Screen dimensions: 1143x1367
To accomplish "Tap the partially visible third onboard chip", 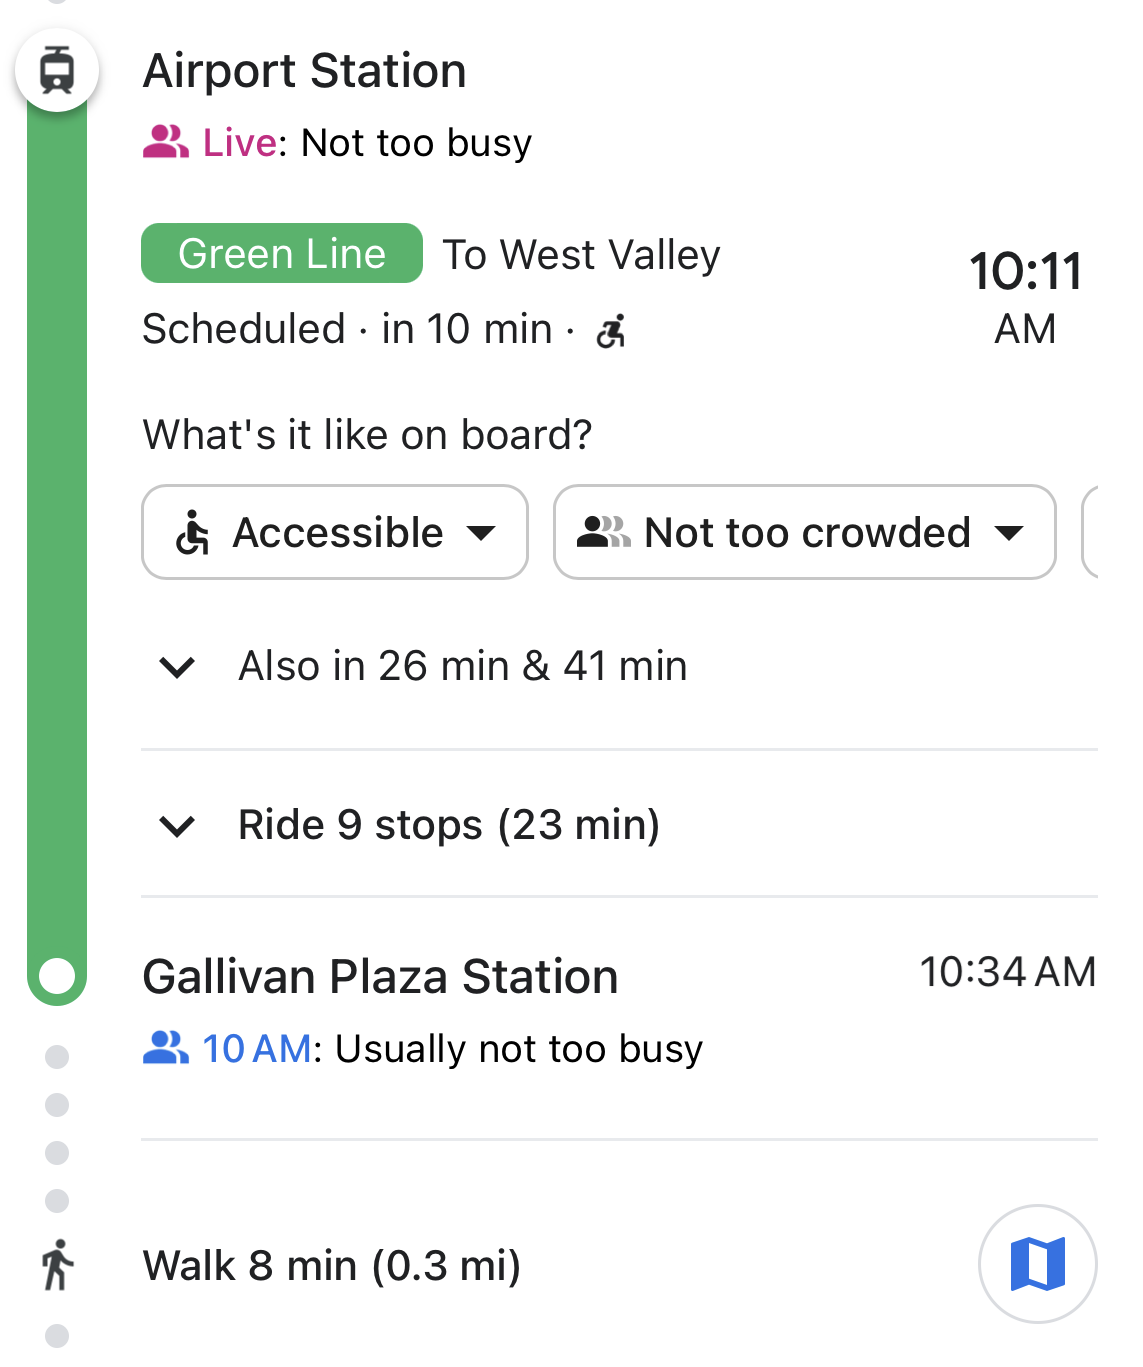I will pyautogui.click(x=1091, y=532).
